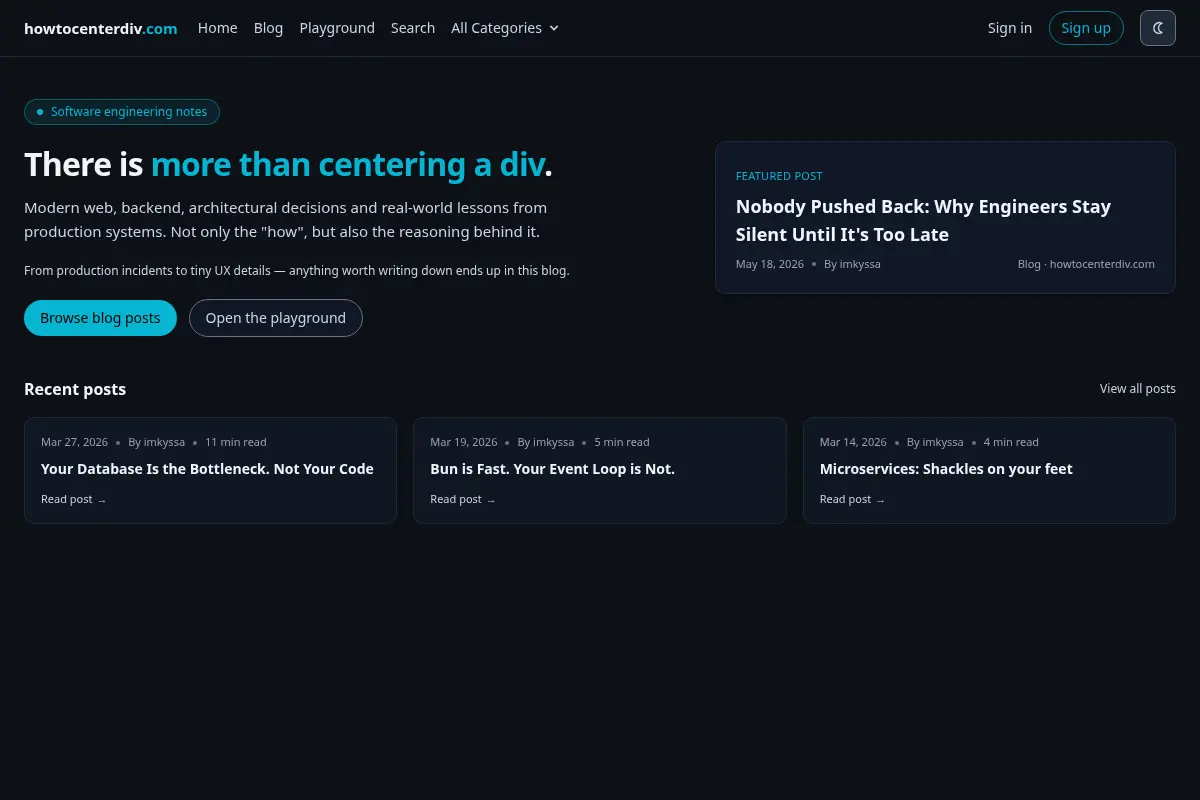Image resolution: width=1200 pixels, height=800 pixels.
Task: Click the 5 min read text
Action: 622,442
